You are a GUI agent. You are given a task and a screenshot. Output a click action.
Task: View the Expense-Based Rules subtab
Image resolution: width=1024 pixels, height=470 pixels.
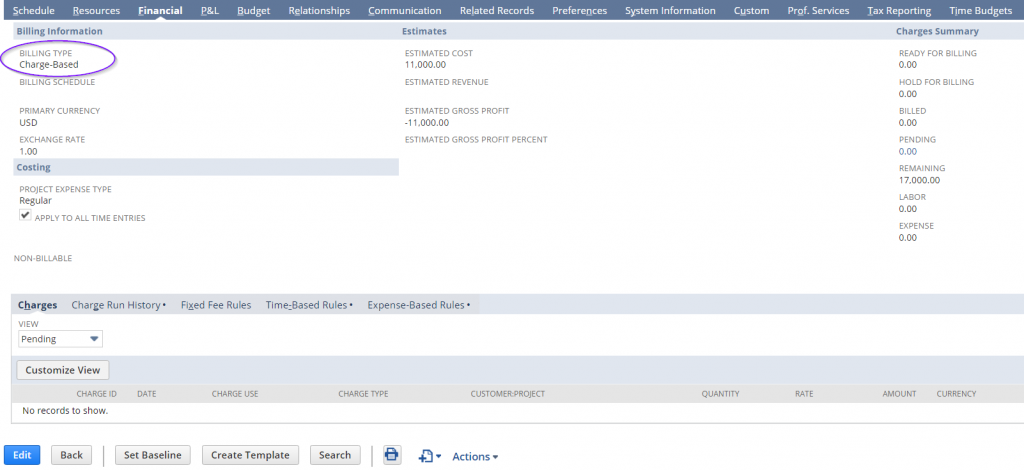point(416,305)
